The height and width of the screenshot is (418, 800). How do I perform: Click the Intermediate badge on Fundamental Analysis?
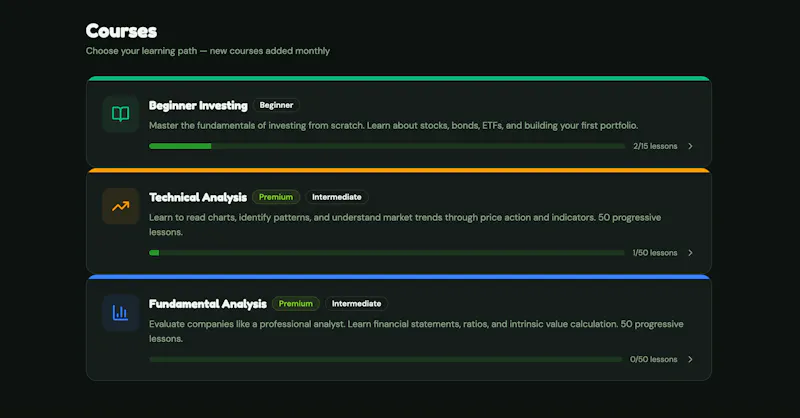click(x=357, y=304)
